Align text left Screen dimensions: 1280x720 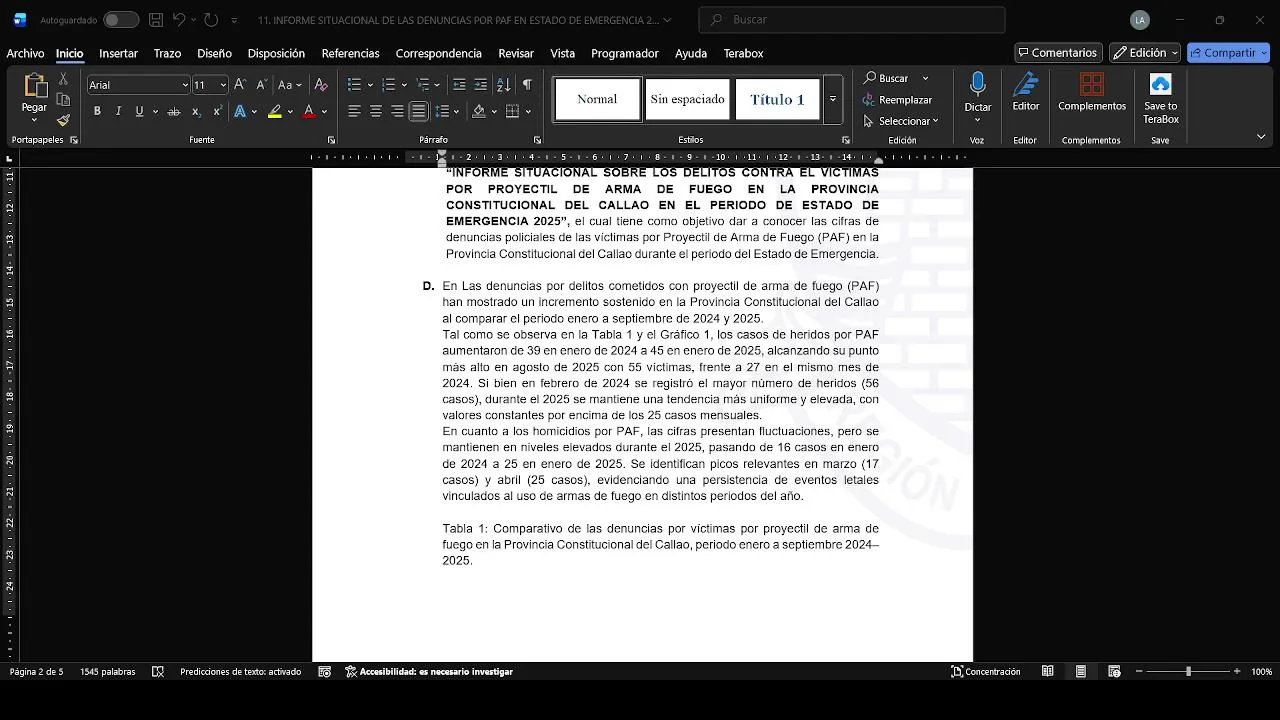pyautogui.click(x=354, y=111)
